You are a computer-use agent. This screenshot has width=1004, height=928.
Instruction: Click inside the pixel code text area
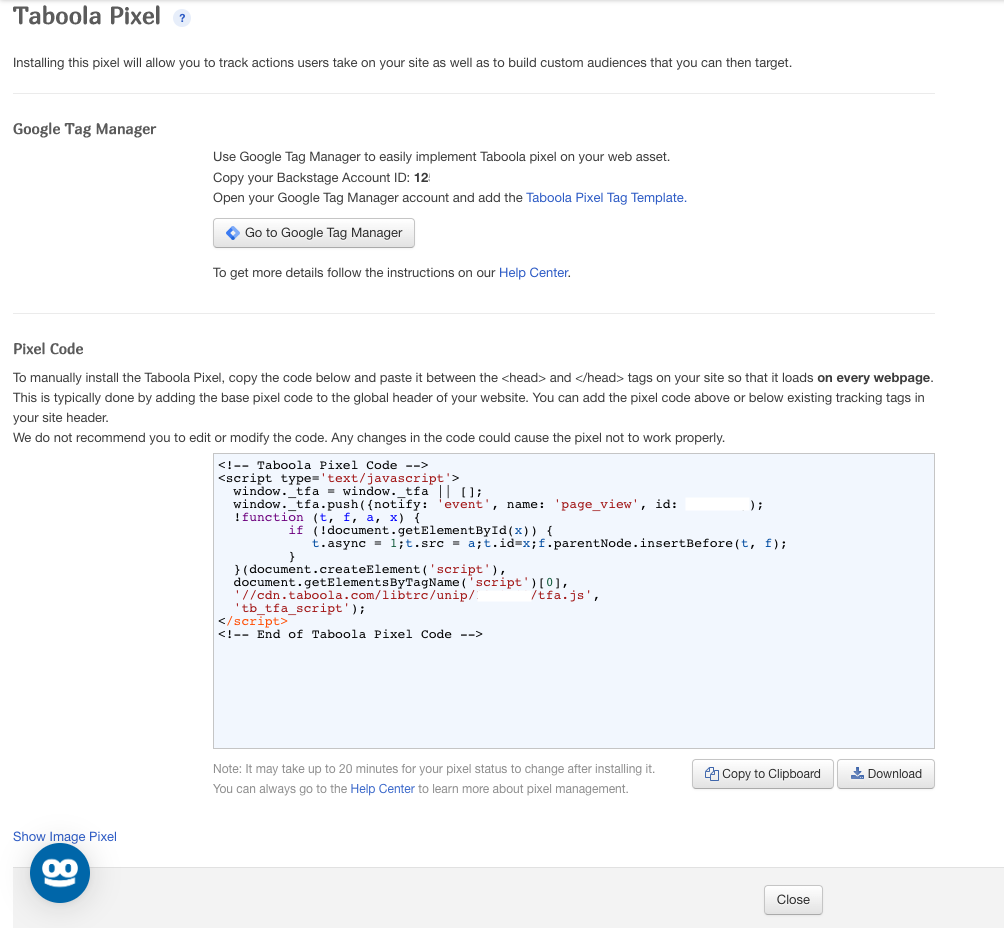pyautogui.click(x=574, y=601)
